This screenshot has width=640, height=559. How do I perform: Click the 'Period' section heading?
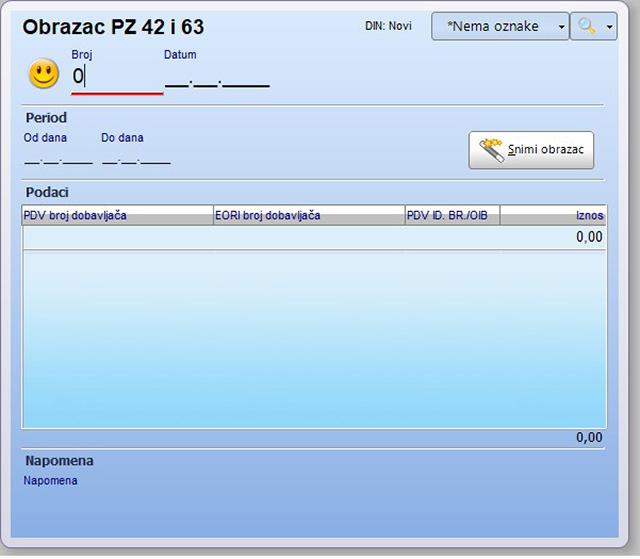46,118
